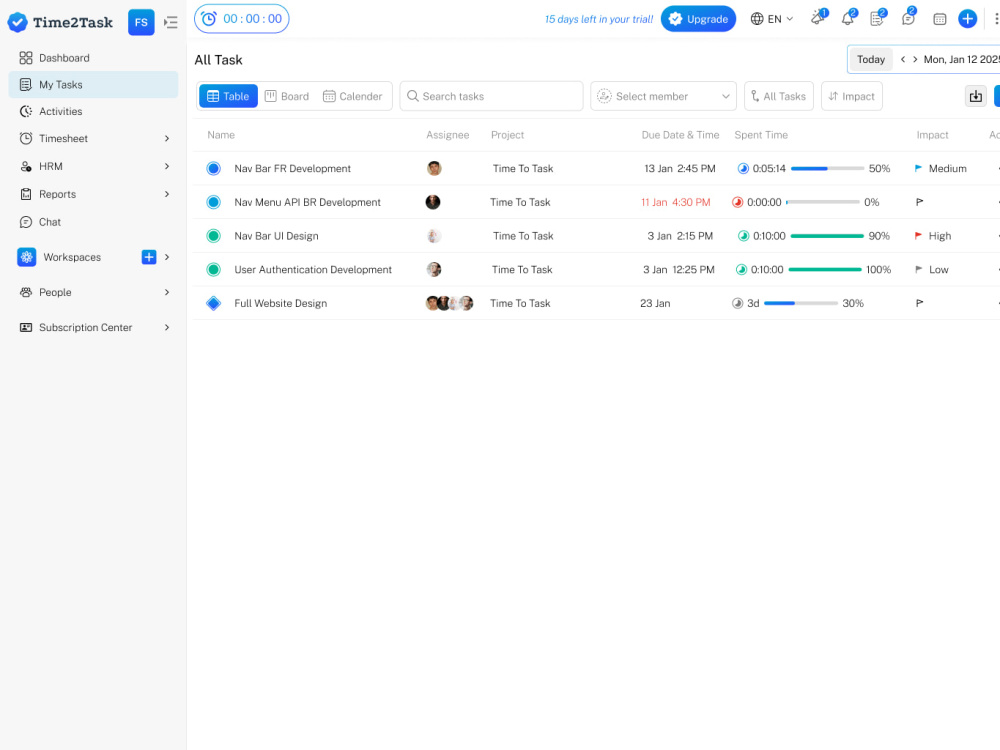Screen dimensions: 1000x750
Task: Click the 90% progress bar of Nav Bar UI Design
Action: point(827,236)
